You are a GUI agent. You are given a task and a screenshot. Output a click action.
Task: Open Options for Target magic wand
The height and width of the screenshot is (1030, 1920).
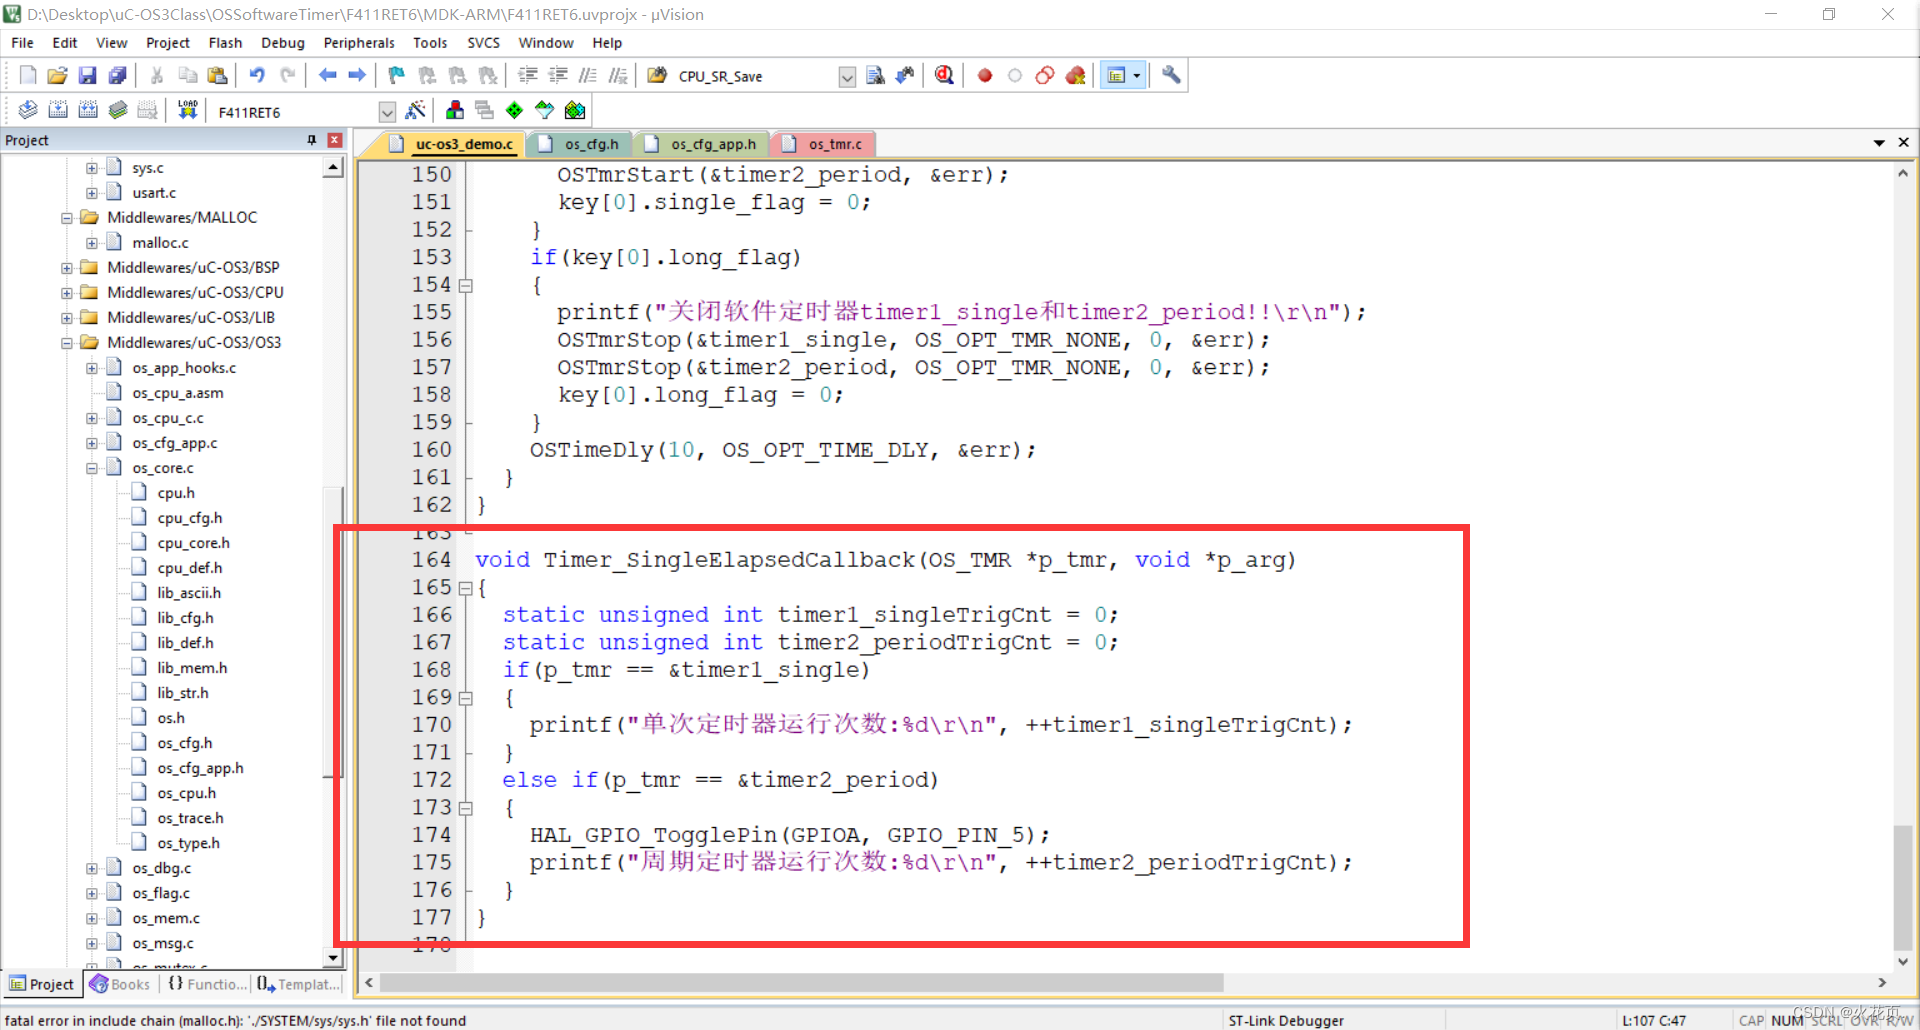pyautogui.click(x=416, y=110)
